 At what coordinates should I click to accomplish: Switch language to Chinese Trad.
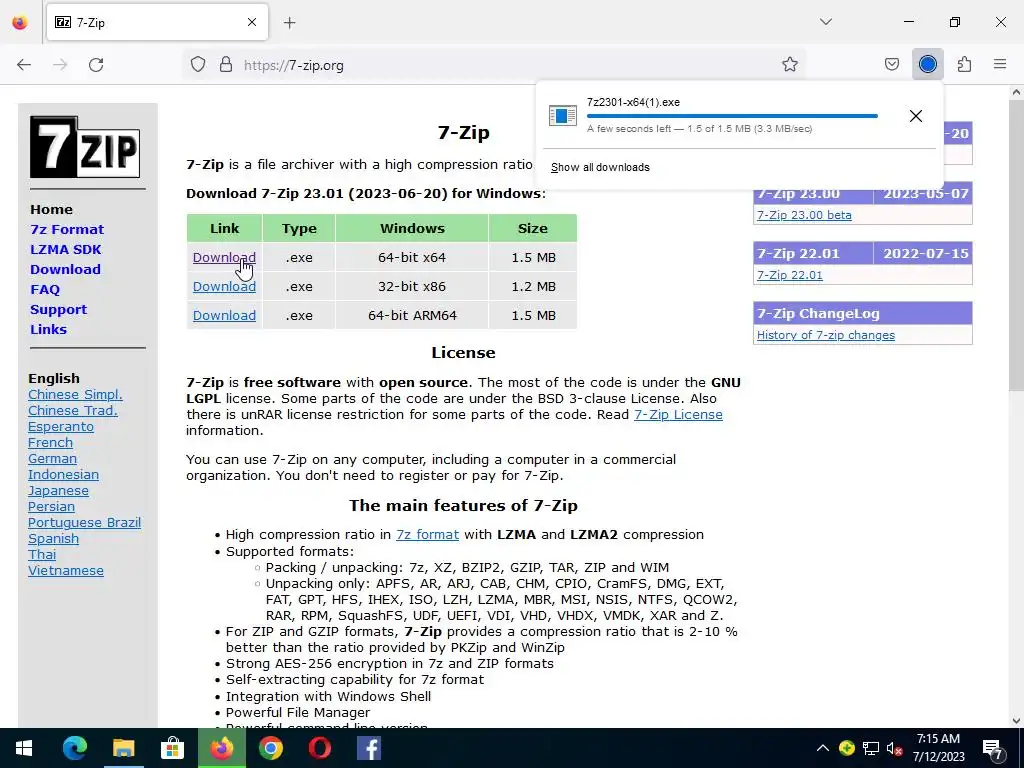coord(72,411)
